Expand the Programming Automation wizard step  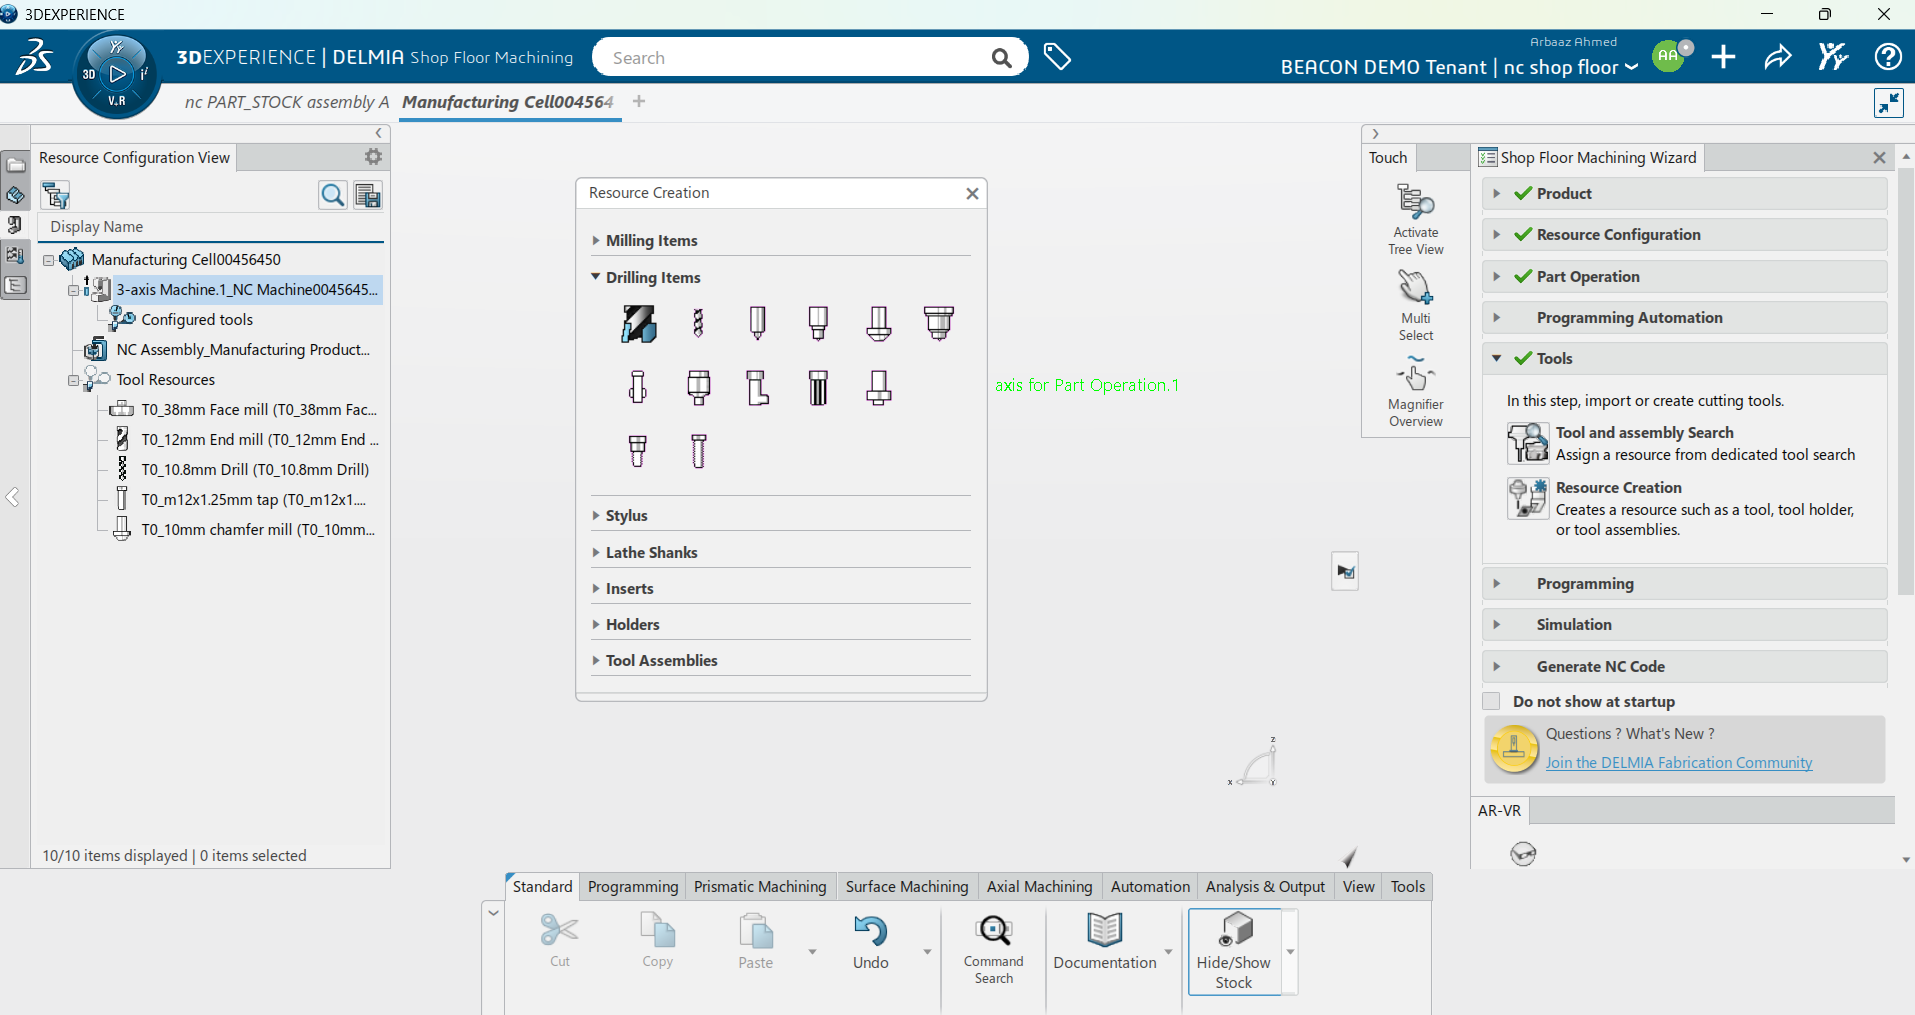1497,317
